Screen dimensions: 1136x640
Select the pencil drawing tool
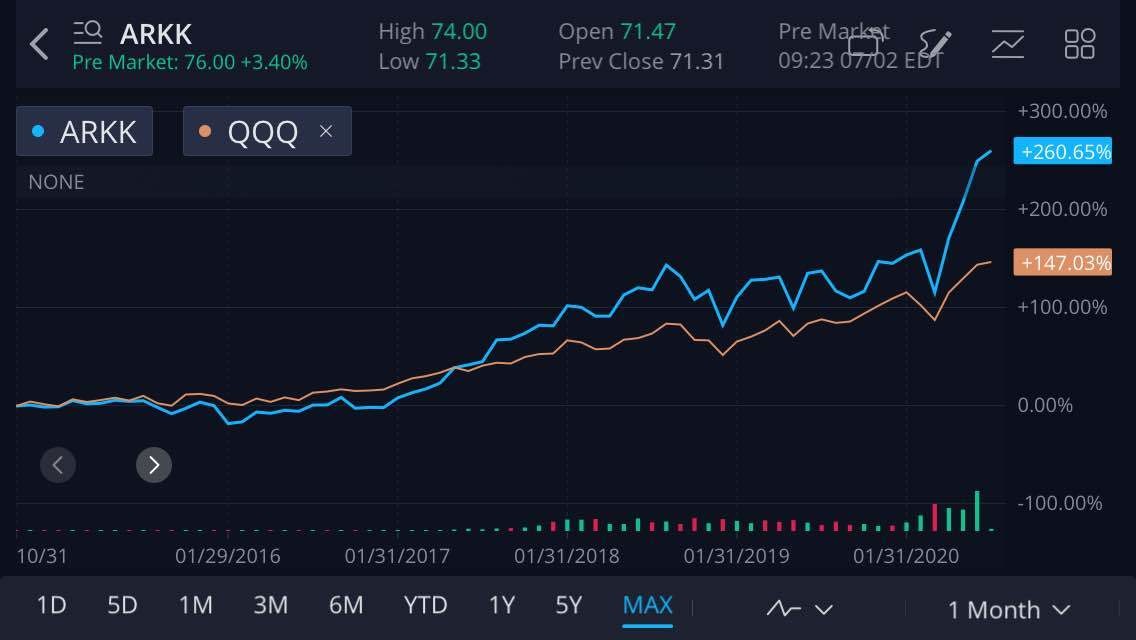tap(935, 44)
